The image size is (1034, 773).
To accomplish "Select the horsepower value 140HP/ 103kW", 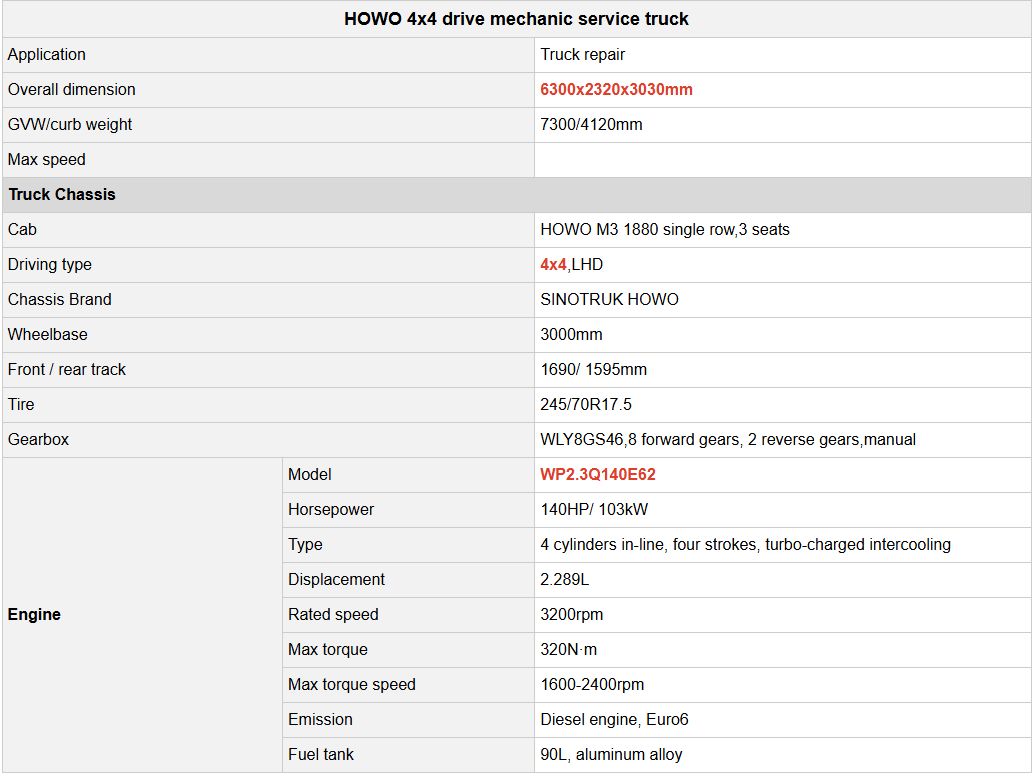I will click(594, 510).
